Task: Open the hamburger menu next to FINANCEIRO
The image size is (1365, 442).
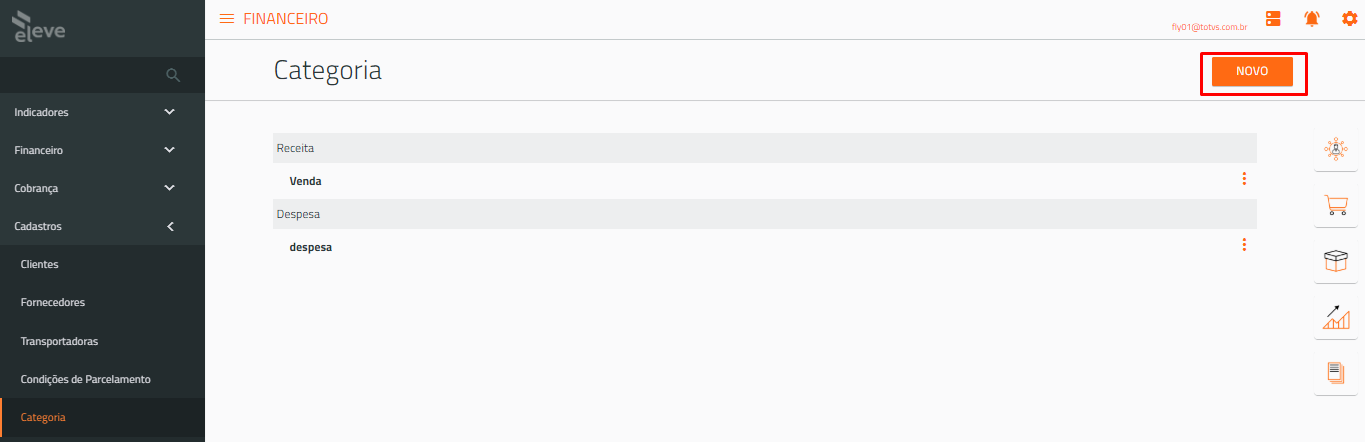Action: (x=227, y=19)
